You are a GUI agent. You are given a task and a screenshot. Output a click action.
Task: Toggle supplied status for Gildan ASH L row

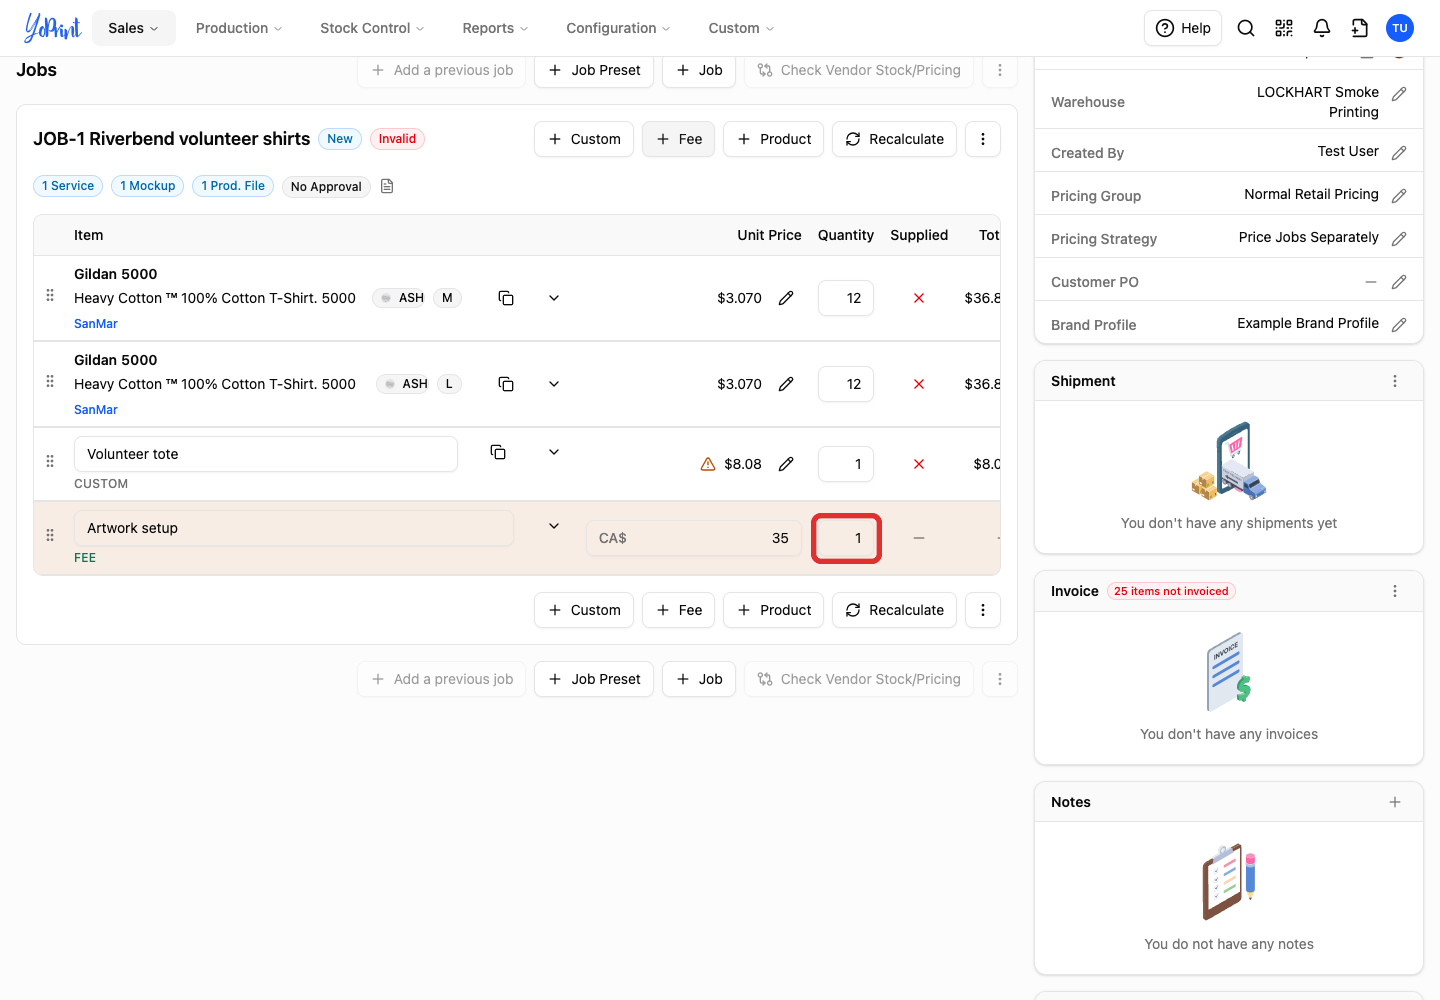919,384
